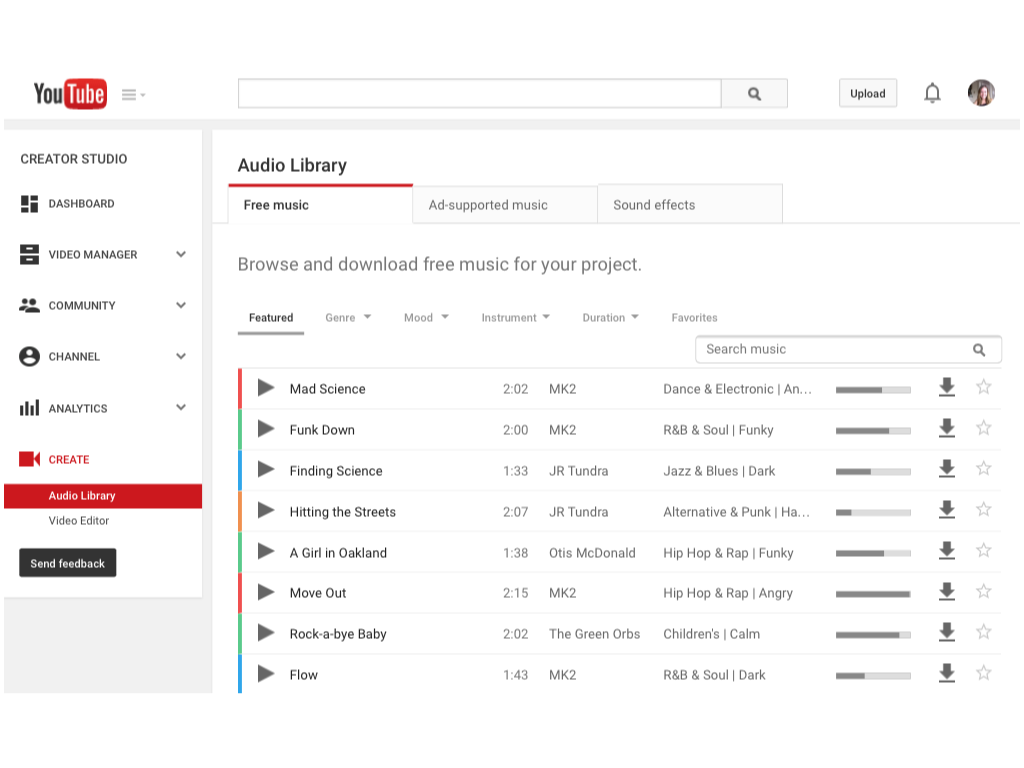The width and height of the screenshot is (1024, 768).
Task: Switch to the Sound effects tab
Action: (690, 204)
